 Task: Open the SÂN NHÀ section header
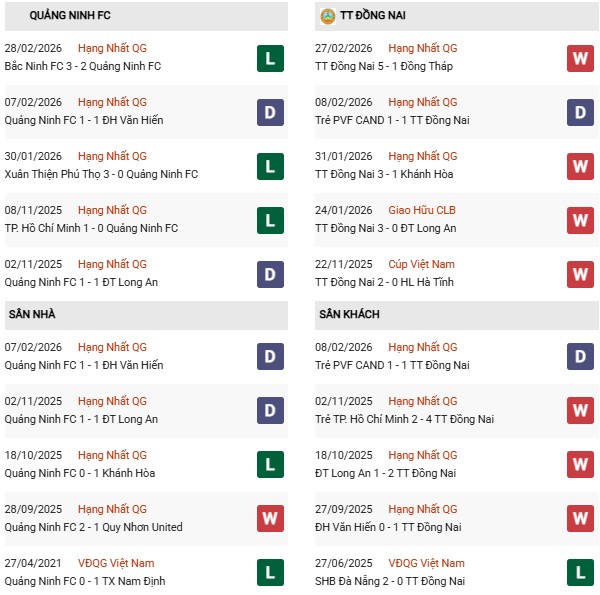click(x=32, y=314)
